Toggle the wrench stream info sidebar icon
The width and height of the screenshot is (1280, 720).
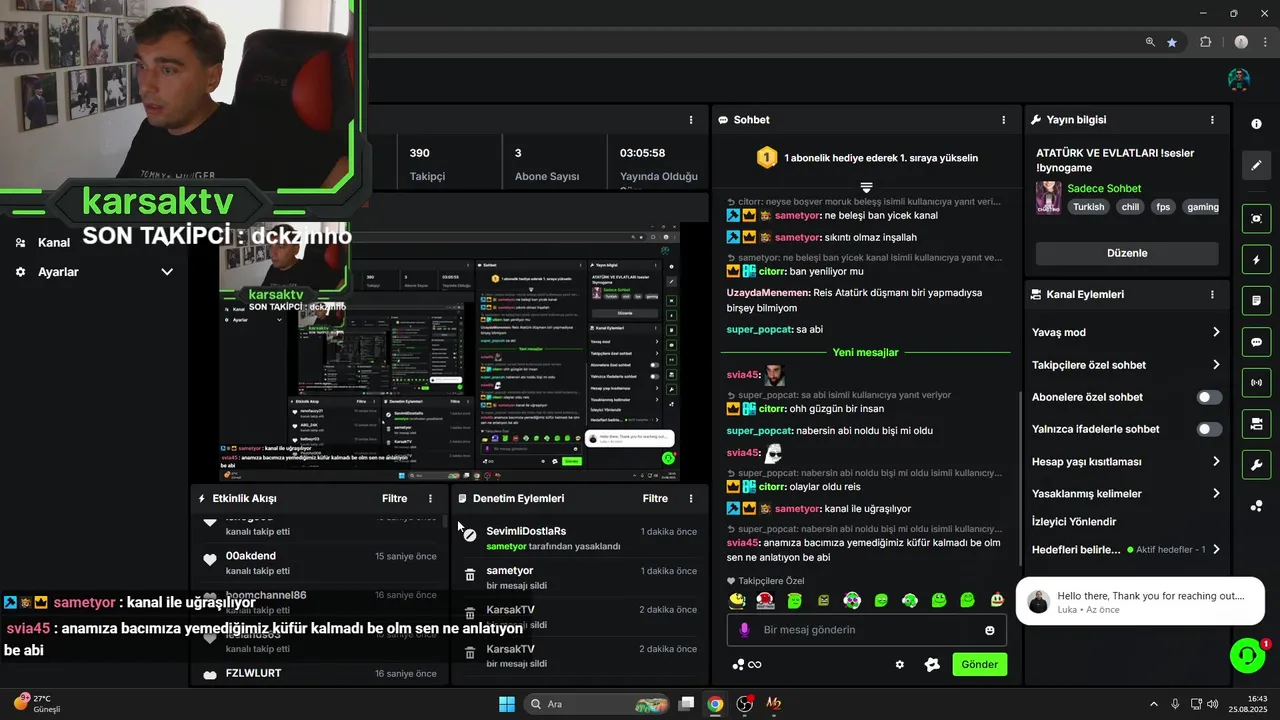tap(1257, 465)
